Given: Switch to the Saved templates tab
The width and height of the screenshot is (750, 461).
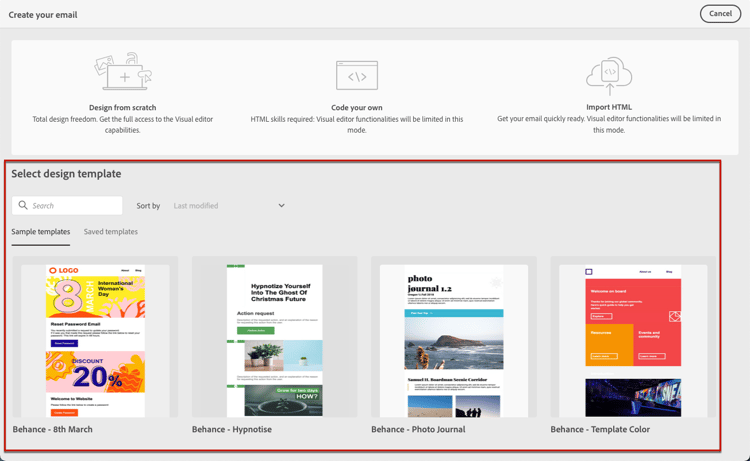Looking at the screenshot, I should 110,231.
